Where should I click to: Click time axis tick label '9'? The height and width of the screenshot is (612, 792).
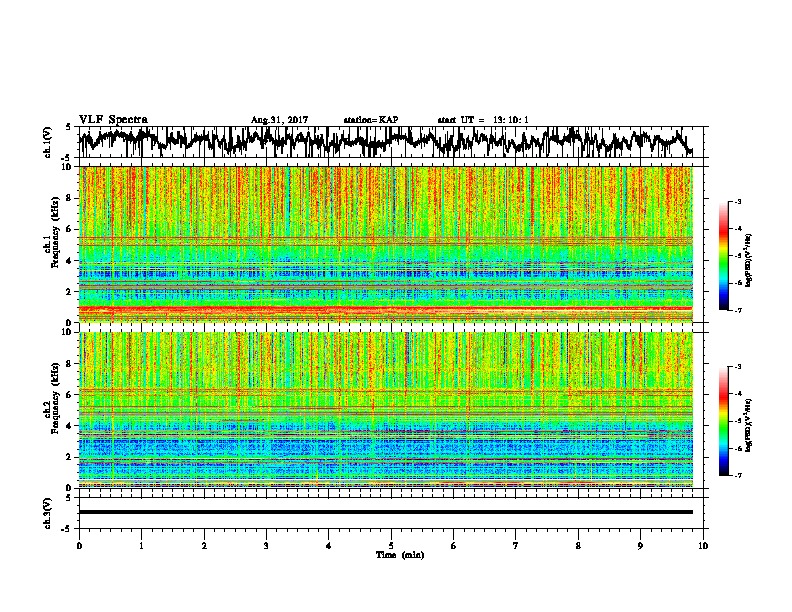click(640, 546)
